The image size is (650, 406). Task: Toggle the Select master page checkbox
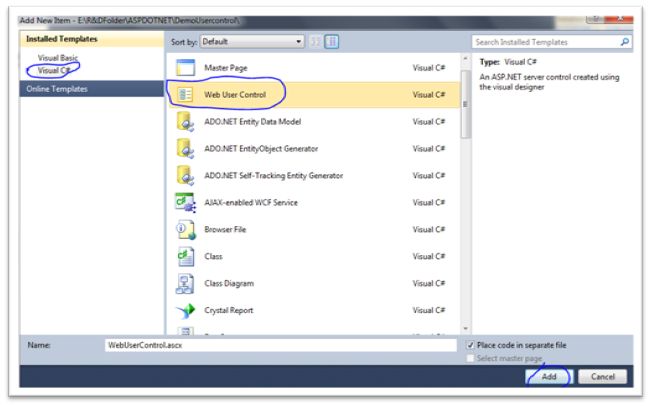point(470,358)
